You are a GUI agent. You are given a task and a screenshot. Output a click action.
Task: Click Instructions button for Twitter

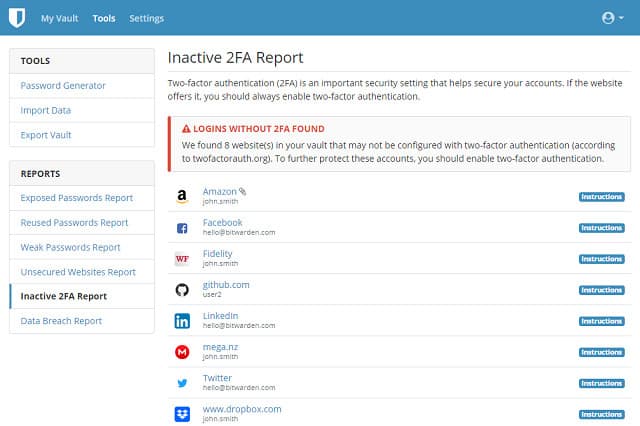coord(602,383)
